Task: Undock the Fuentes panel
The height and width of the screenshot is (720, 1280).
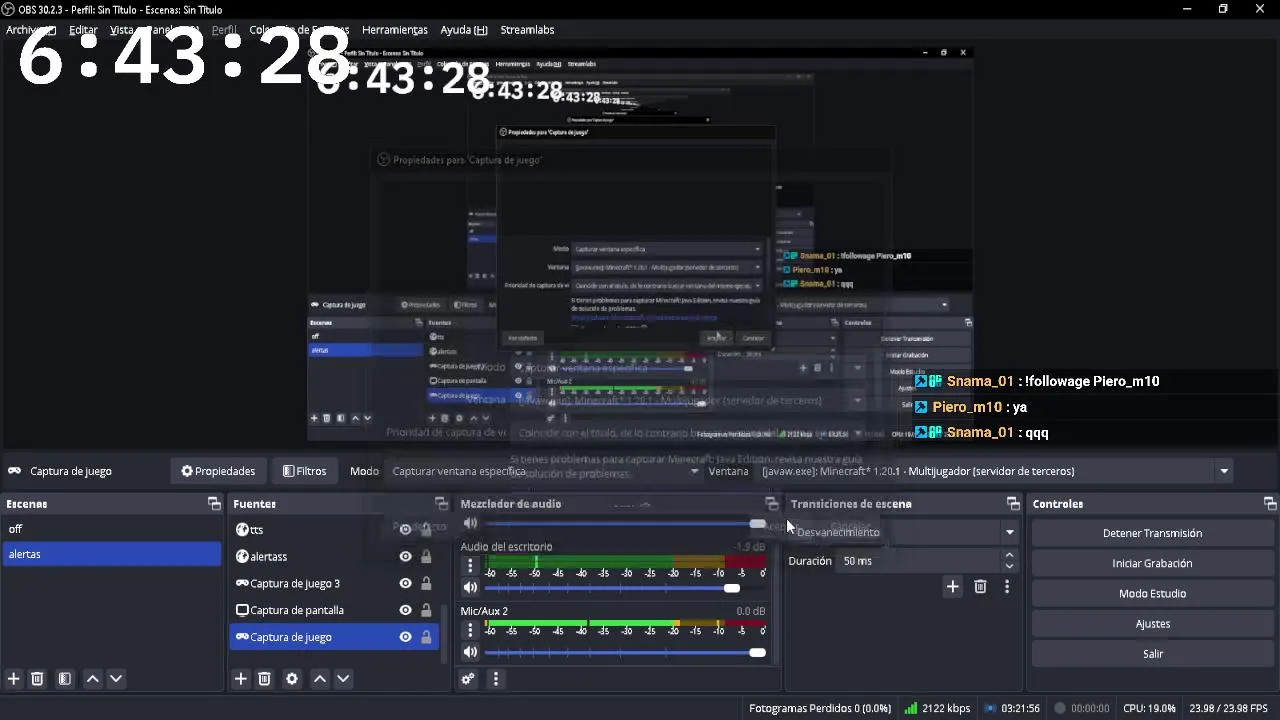Action: (441, 504)
